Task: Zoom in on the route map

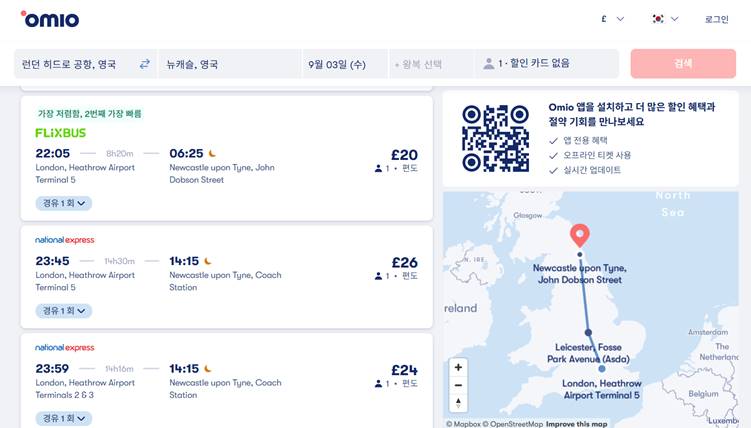Action: point(458,367)
